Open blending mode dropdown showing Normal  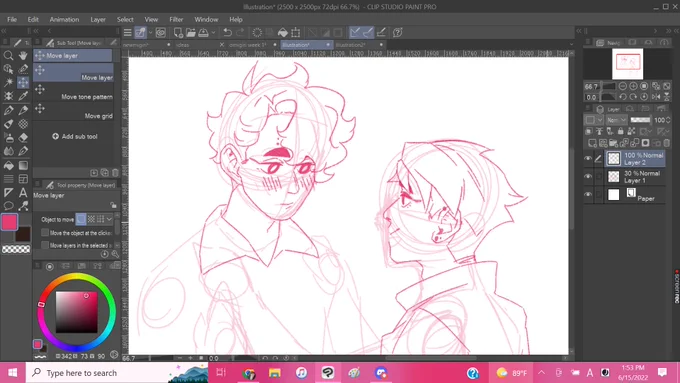[x=616, y=120]
